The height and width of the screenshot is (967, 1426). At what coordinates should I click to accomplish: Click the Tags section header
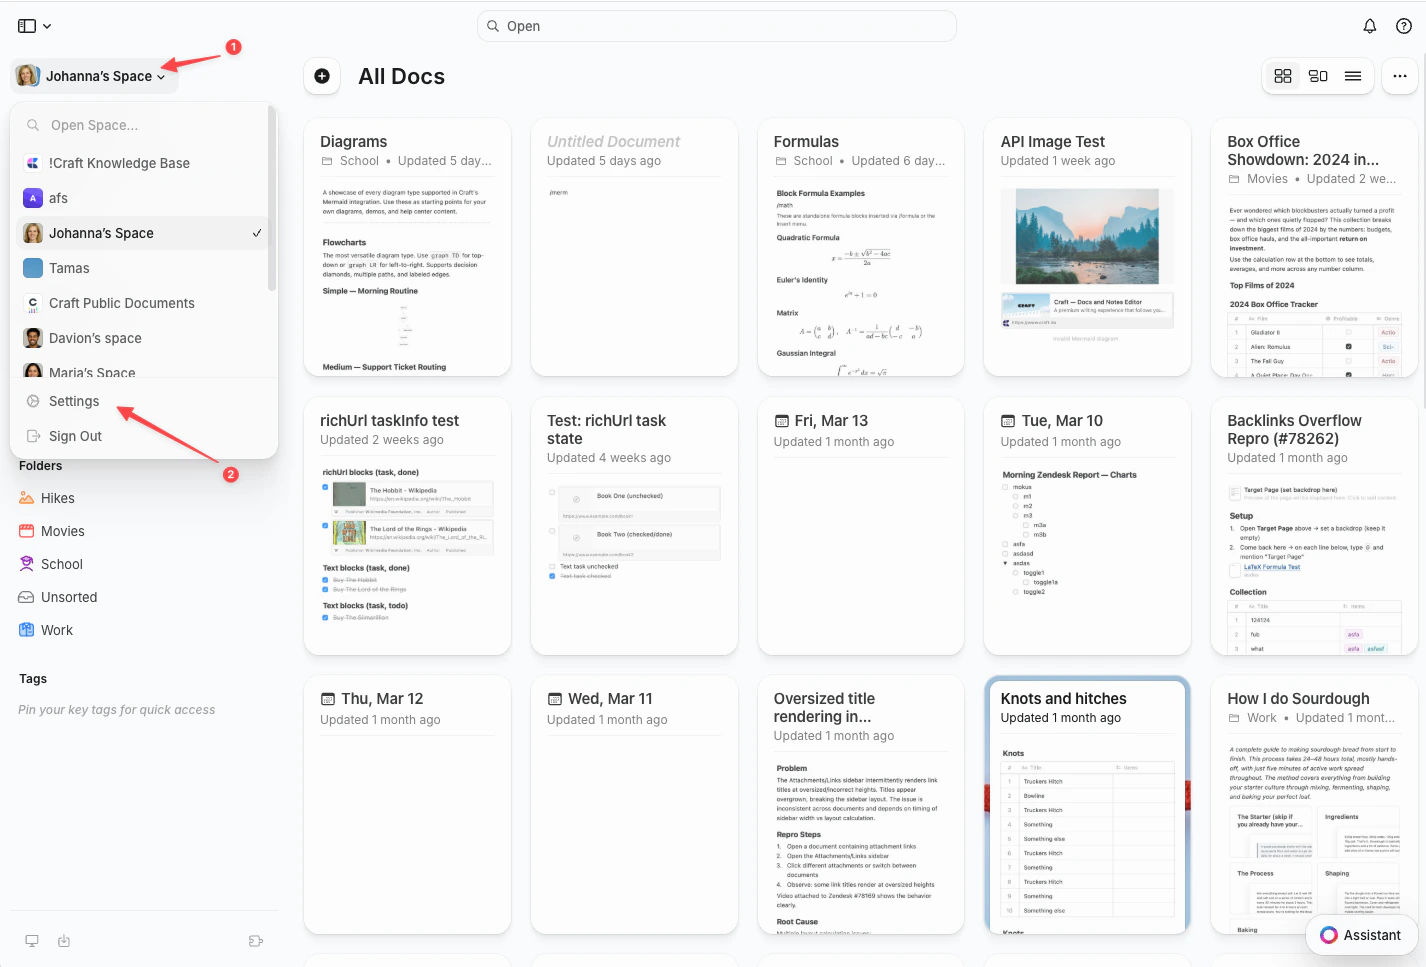tap(33, 679)
